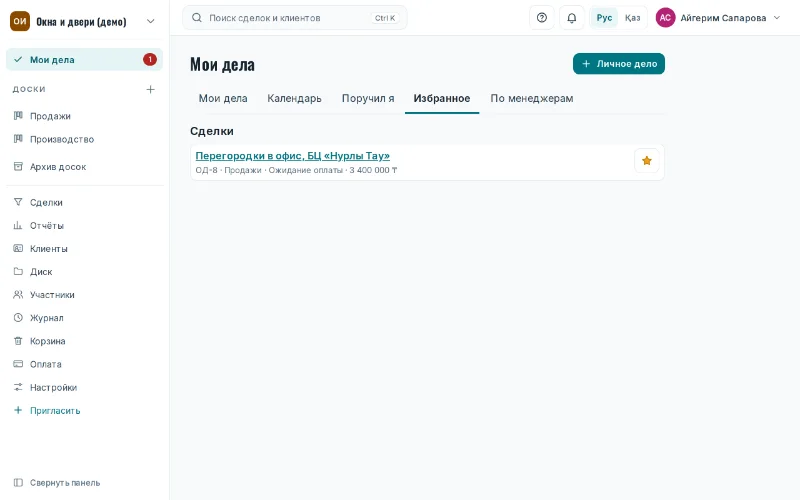
Task: Open deal Перегородки в офис link
Action: coord(292,156)
